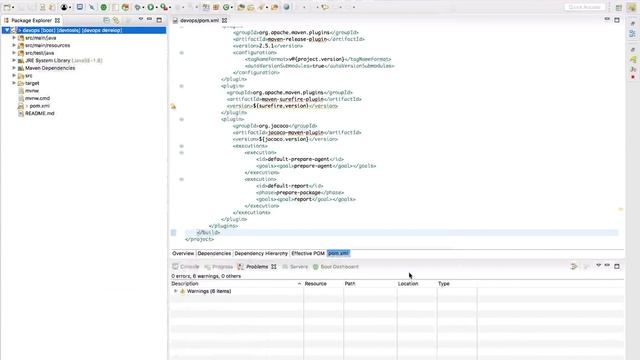Expand the src/main/resources folder
The height and width of the screenshot is (360, 640).
pos(14,45)
